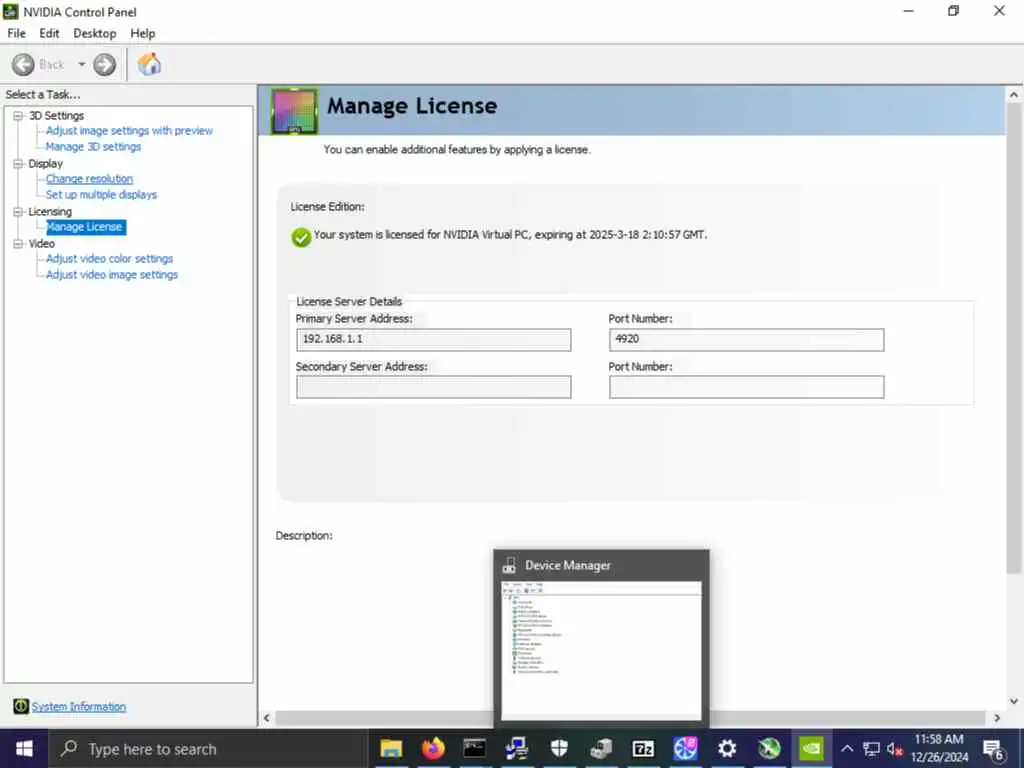Open the System Information link
The height and width of the screenshot is (768, 1024).
79,707
